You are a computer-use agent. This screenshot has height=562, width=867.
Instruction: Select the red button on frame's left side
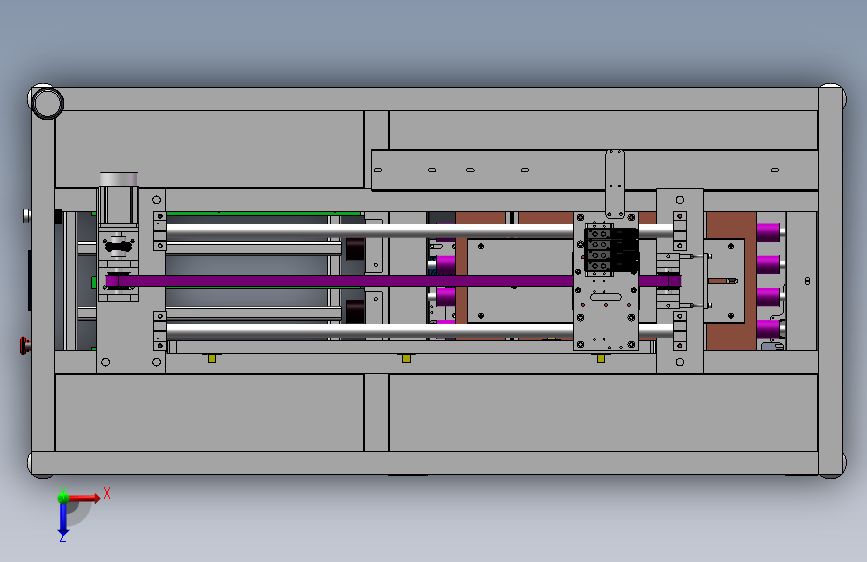pos(25,346)
